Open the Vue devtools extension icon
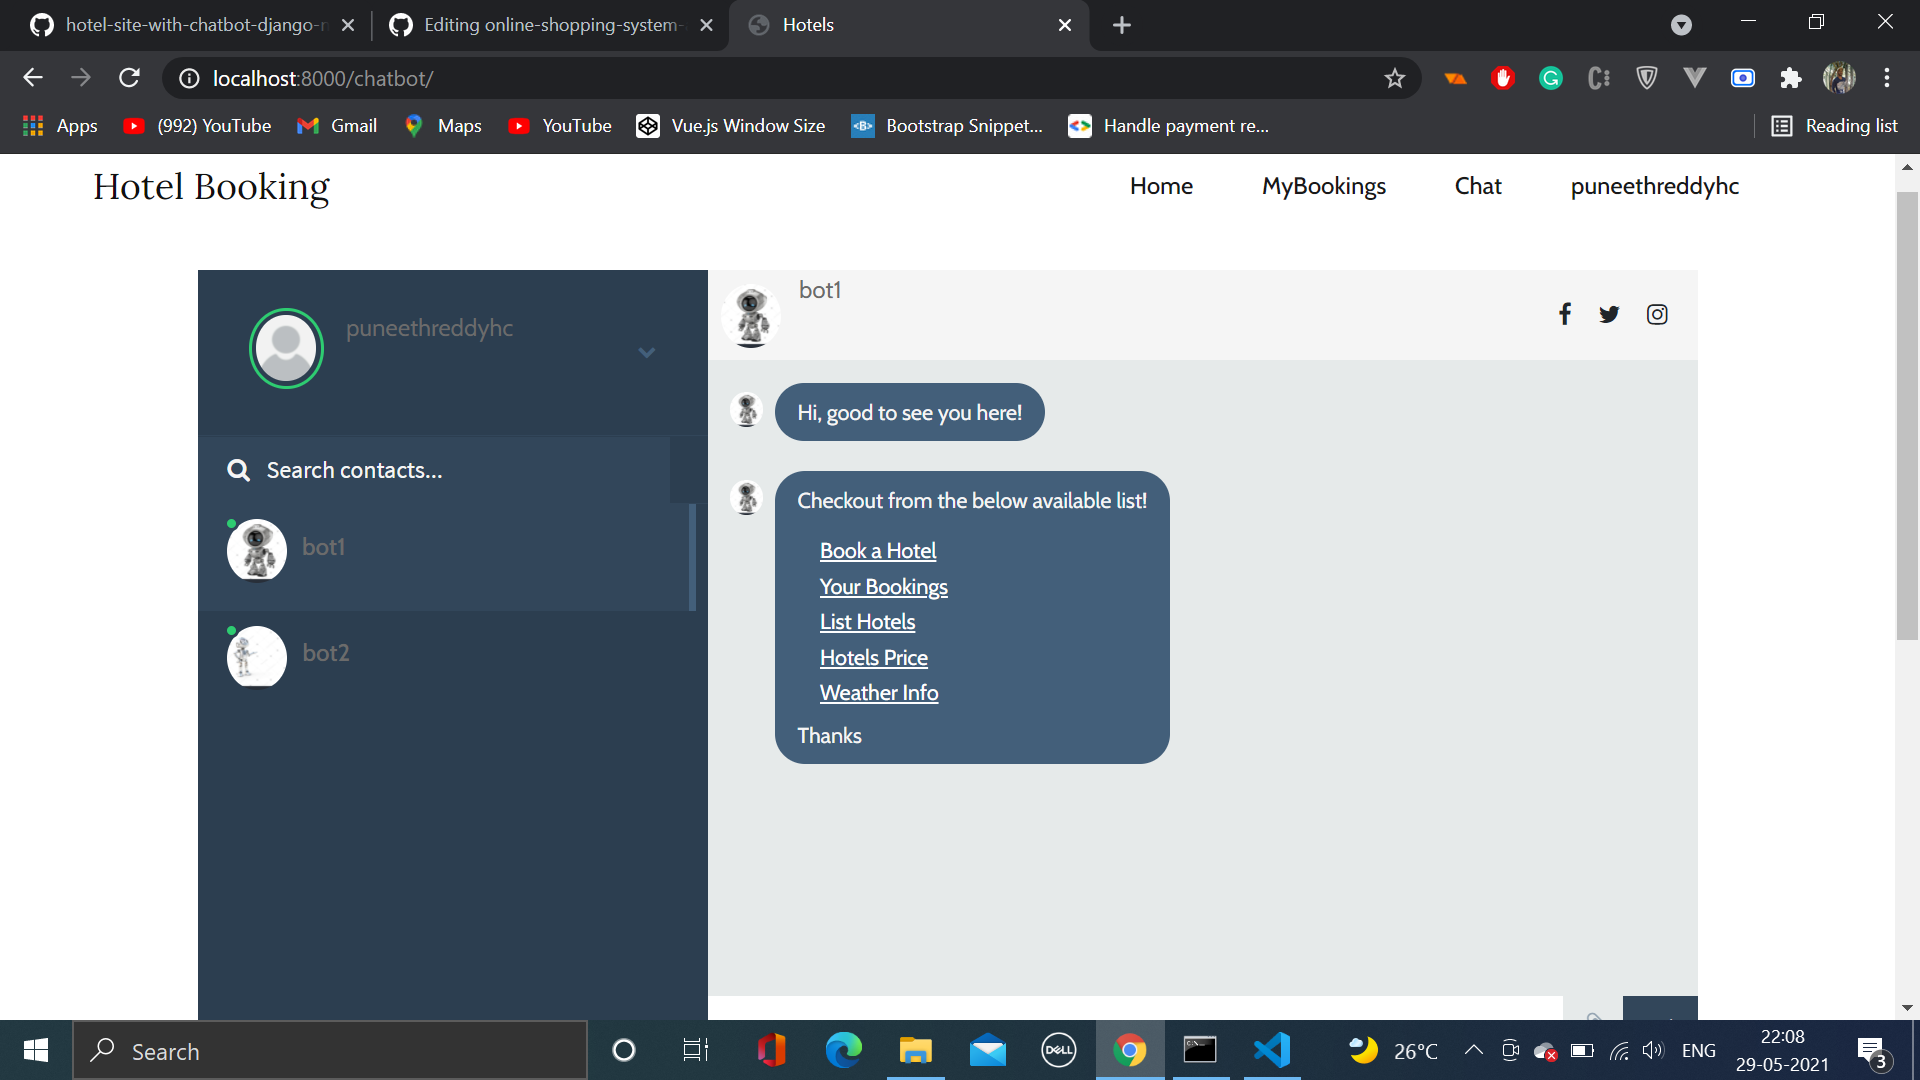The width and height of the screenshot is (1920, 1080). (x=1695, y=78)
